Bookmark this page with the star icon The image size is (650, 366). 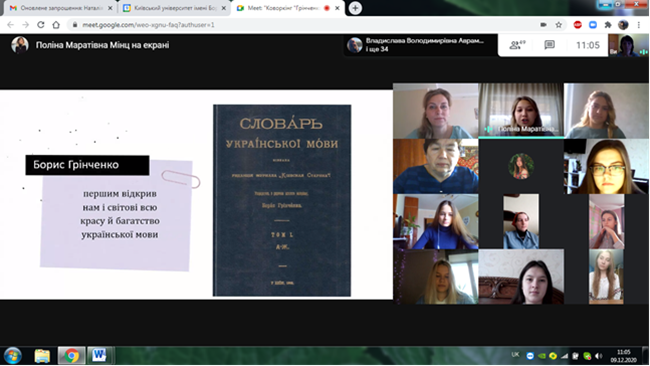[x=558, y=25]
